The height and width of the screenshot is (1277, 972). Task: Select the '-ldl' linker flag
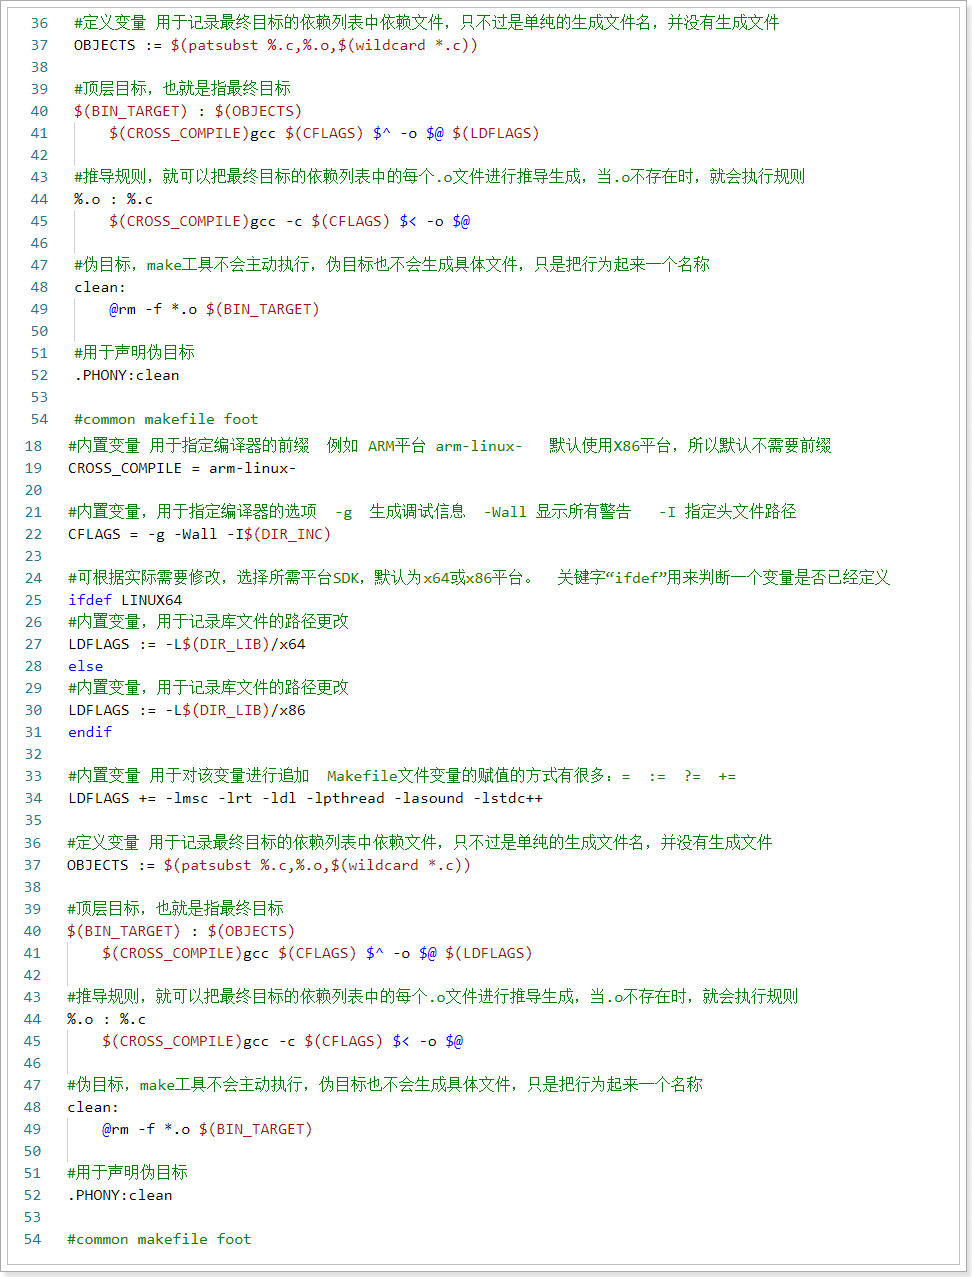point(279,798)
